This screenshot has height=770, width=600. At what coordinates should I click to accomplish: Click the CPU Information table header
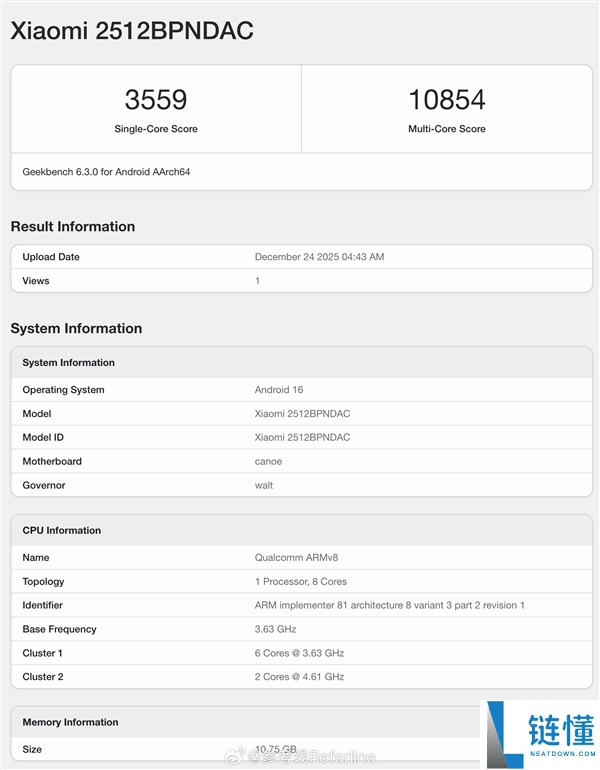tap(61, 530)
